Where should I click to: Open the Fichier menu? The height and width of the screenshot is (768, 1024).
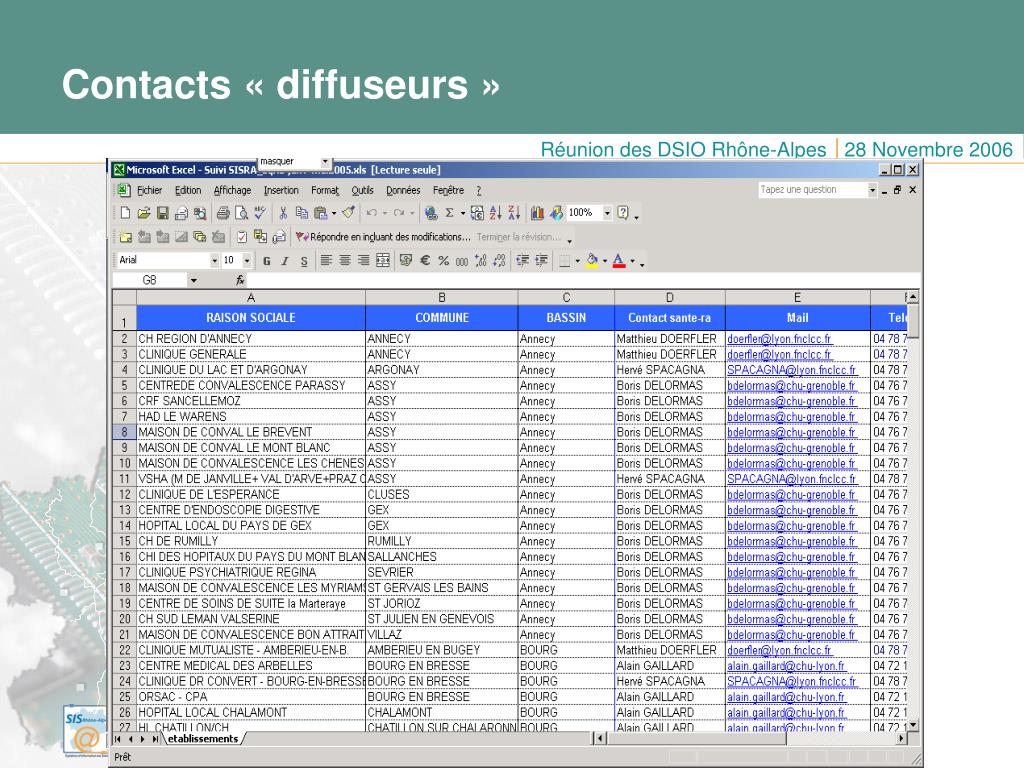tap(149, 190)
